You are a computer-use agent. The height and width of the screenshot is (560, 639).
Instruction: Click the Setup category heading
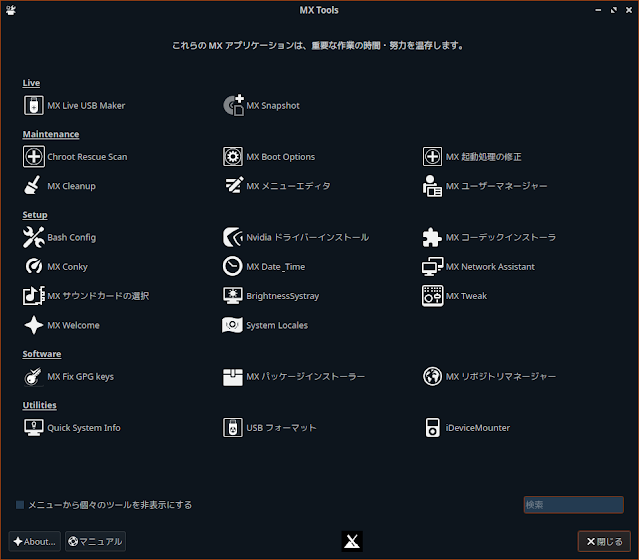35,215
